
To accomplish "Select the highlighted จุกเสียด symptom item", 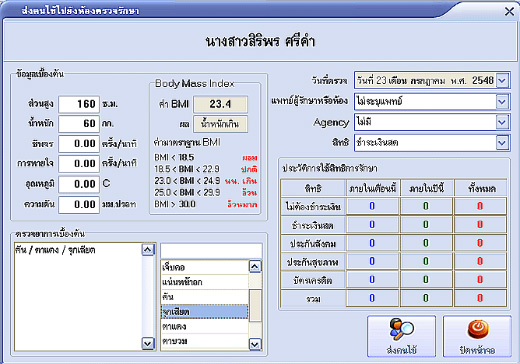I will tap(204, 312).
